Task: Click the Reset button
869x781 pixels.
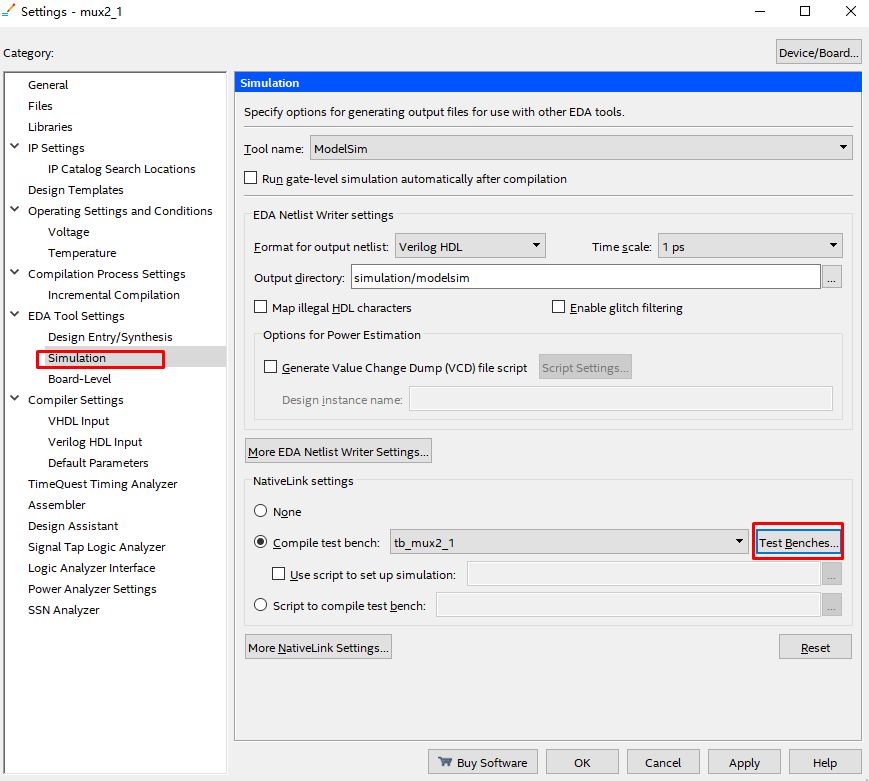Action: click(815, 647)
